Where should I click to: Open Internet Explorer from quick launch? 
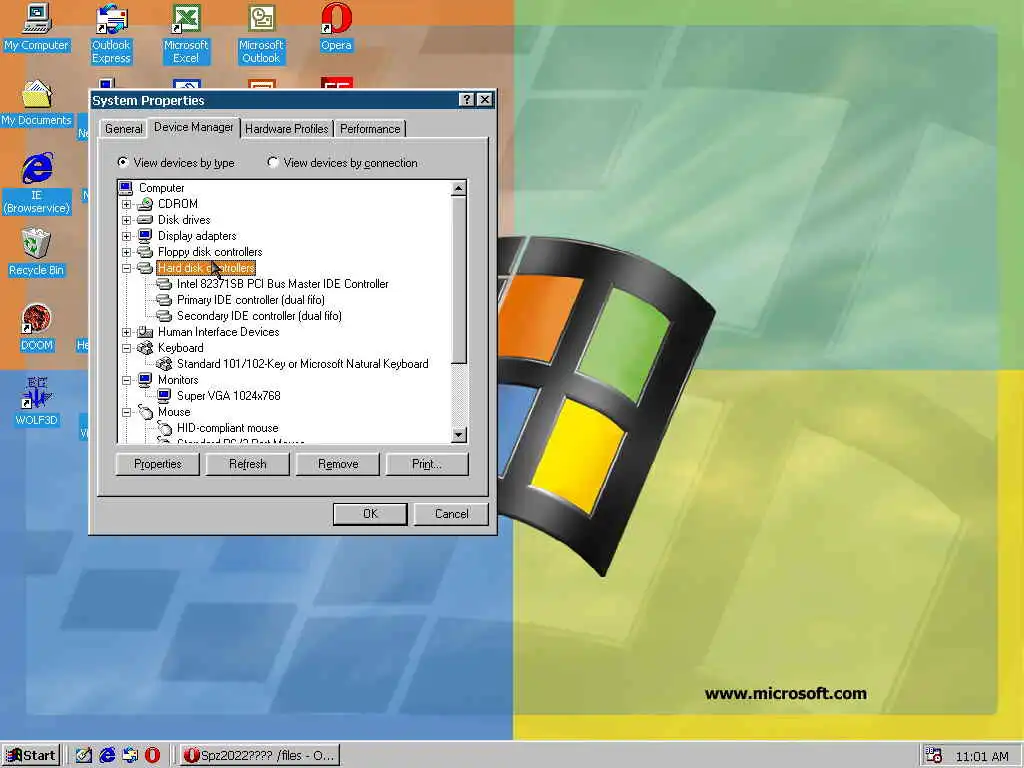(x=107, y=755)
